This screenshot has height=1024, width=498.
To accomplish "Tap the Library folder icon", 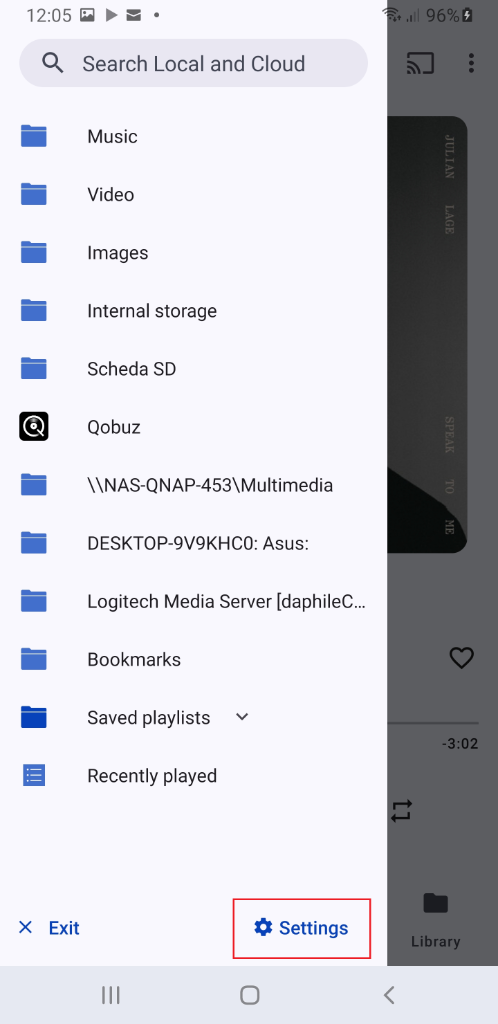I will [435, 904].
